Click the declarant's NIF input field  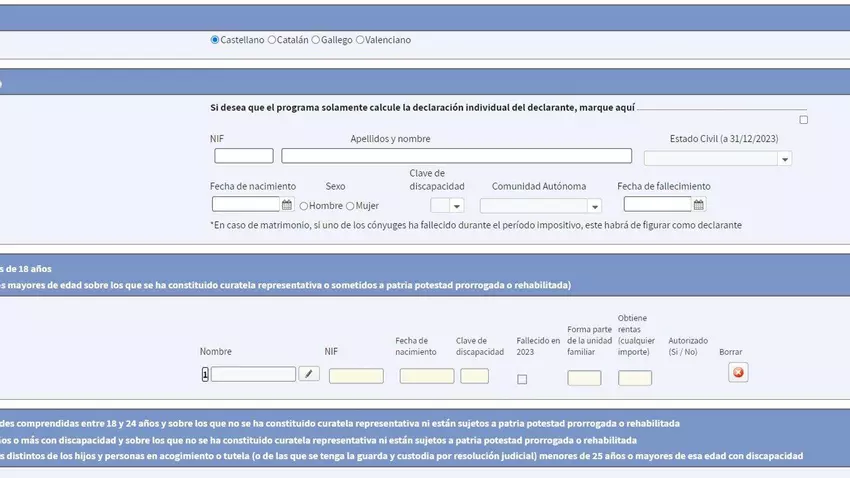[243, 156]
